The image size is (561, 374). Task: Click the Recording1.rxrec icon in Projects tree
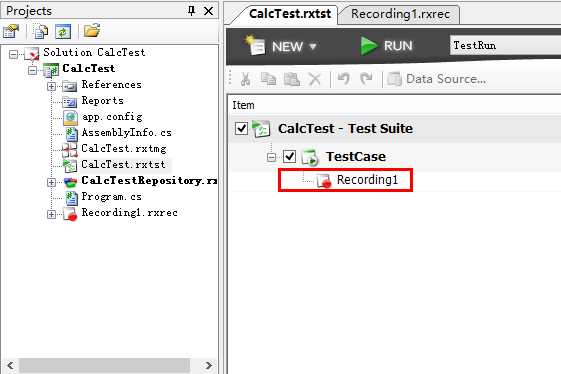point(70,214)
